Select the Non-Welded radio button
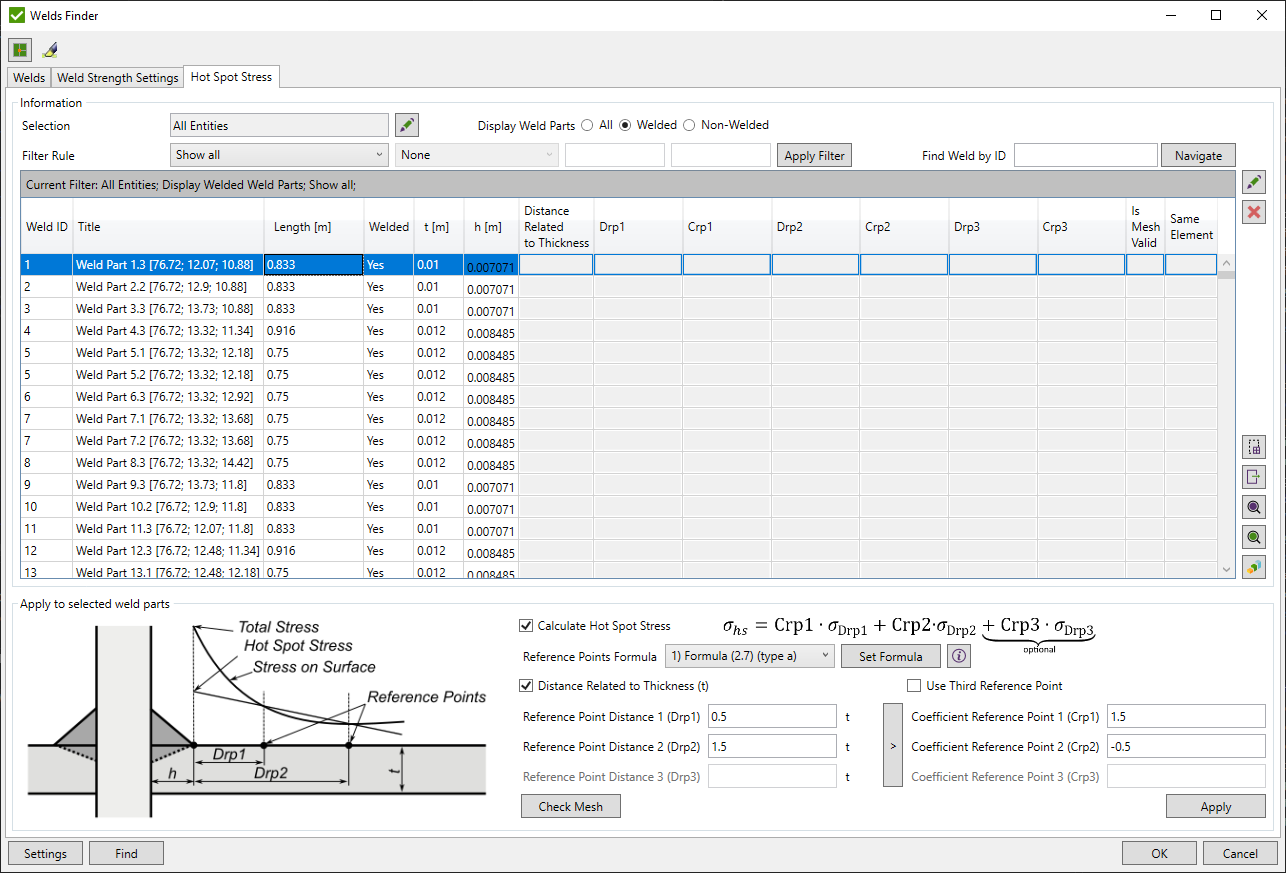 tap(689, 125)
